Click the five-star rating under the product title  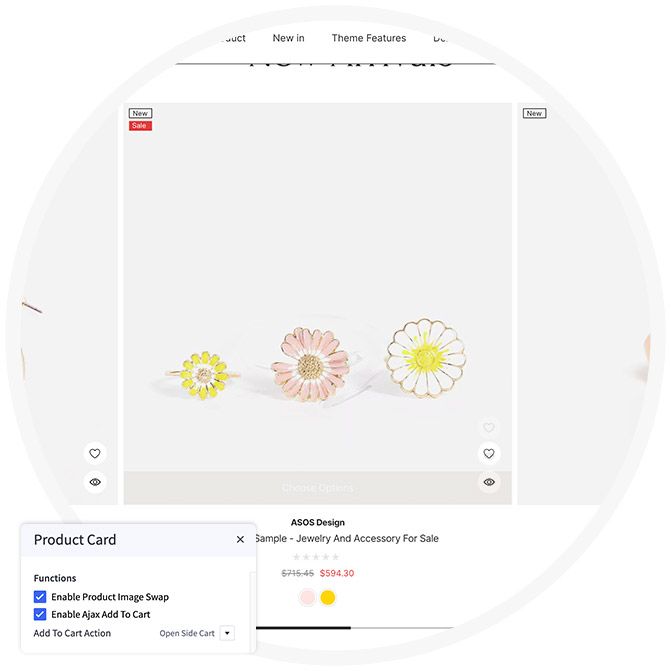click(x=316, y=557)
